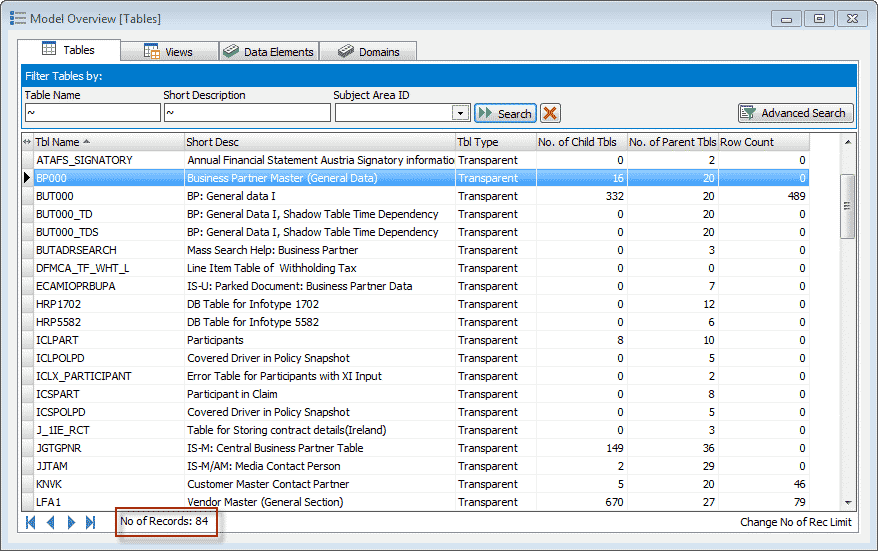The width and height of the screenshot is (878, 551).
Task: Sort by Short Desc column header
Action: (320, 142)
